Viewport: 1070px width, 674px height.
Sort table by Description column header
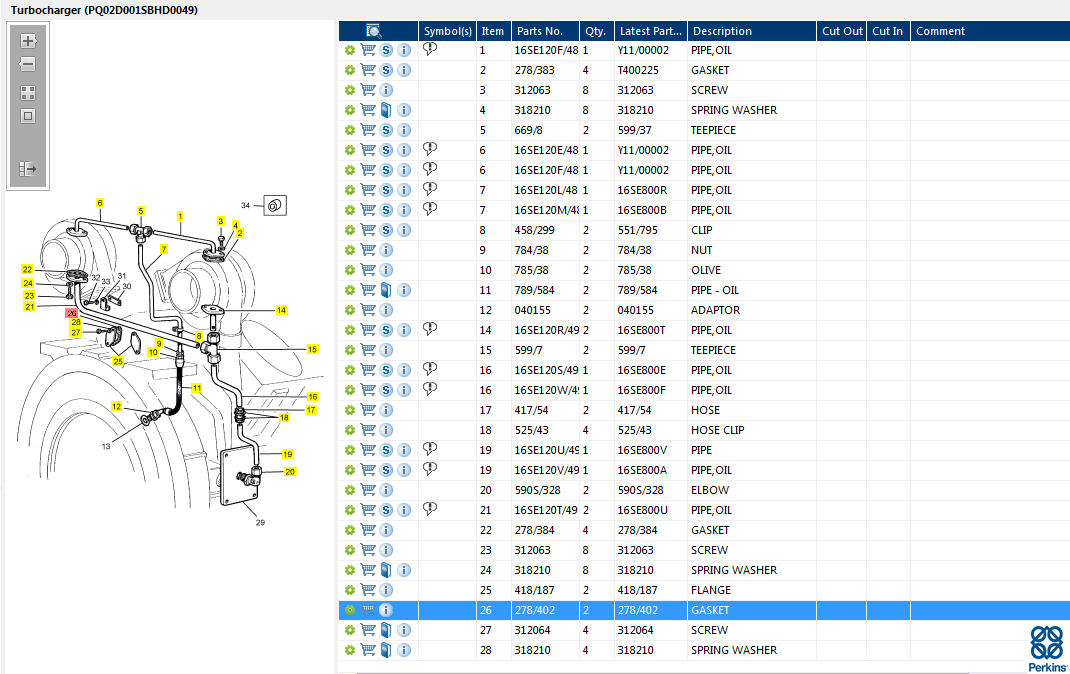[722, 31]
